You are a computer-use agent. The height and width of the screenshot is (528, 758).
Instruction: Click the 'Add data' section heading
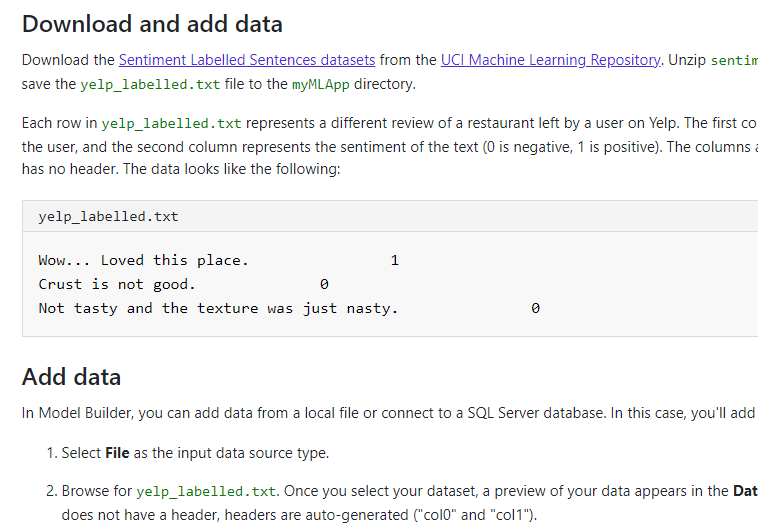pyautogui.click(x=71, y=377)
